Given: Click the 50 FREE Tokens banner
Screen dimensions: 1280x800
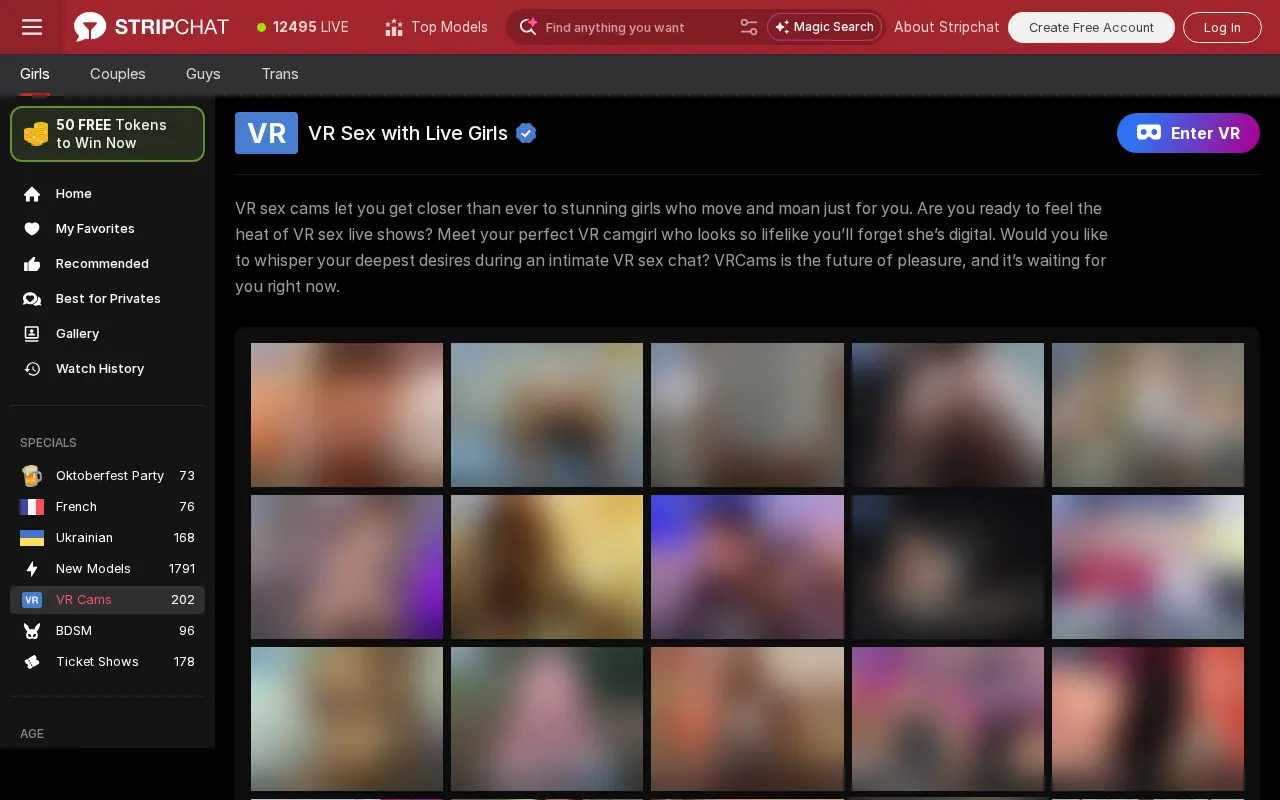Looking at the screenshot, I should click(x=107, y=134).
